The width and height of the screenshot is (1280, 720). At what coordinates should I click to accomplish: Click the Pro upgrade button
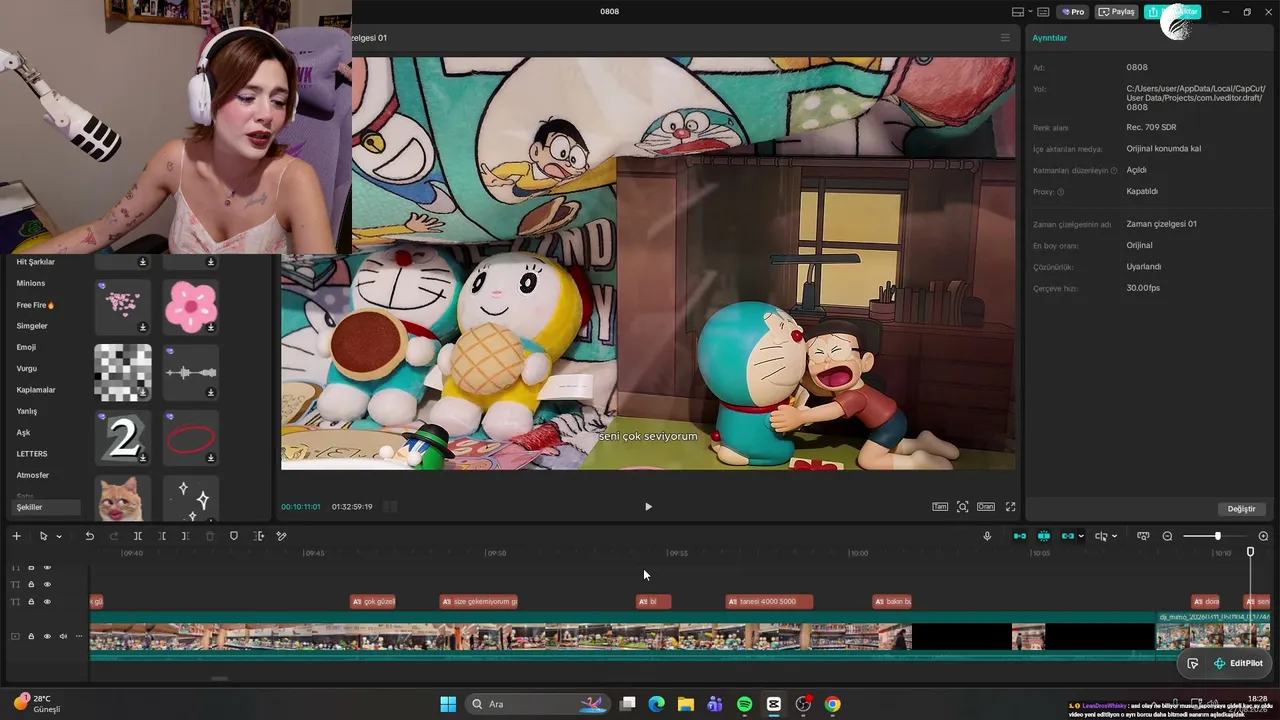(1074, 12)
